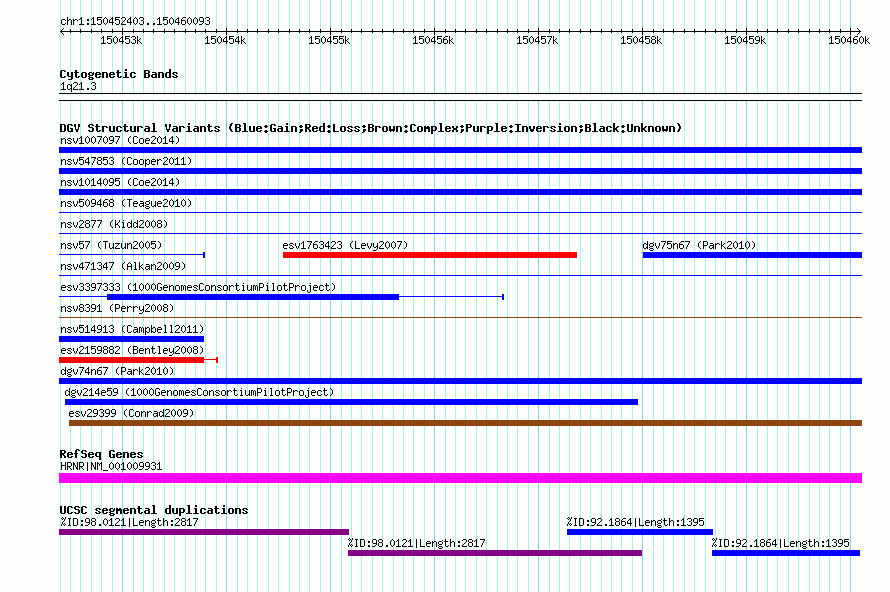Click the nsv1007097 (Coe2014) label
The width and height of the screenshot is (890, 592).
click(x=120, y=140)
